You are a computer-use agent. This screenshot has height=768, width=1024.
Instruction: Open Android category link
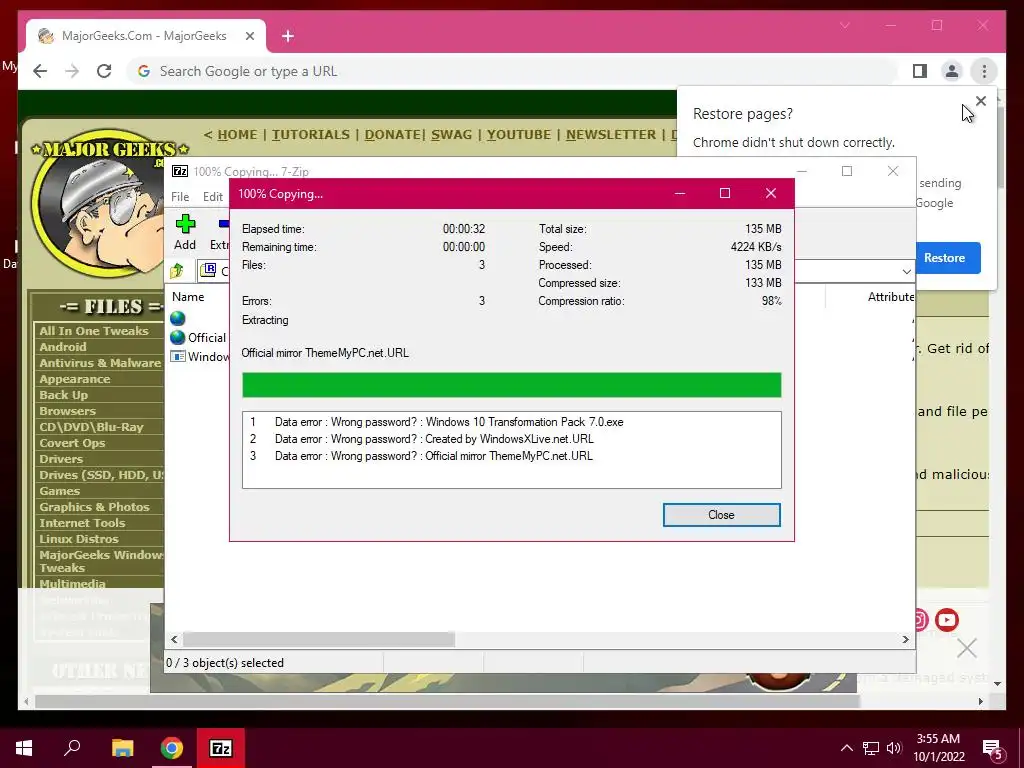click(63, 347)
